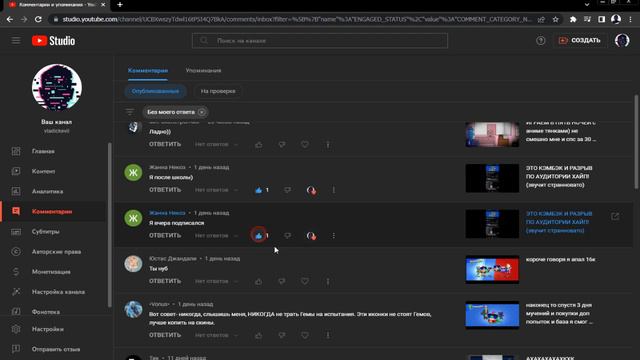Remove the Без моего ответа filter chip
The image size is (640, 360).
[x=202, y=112]
